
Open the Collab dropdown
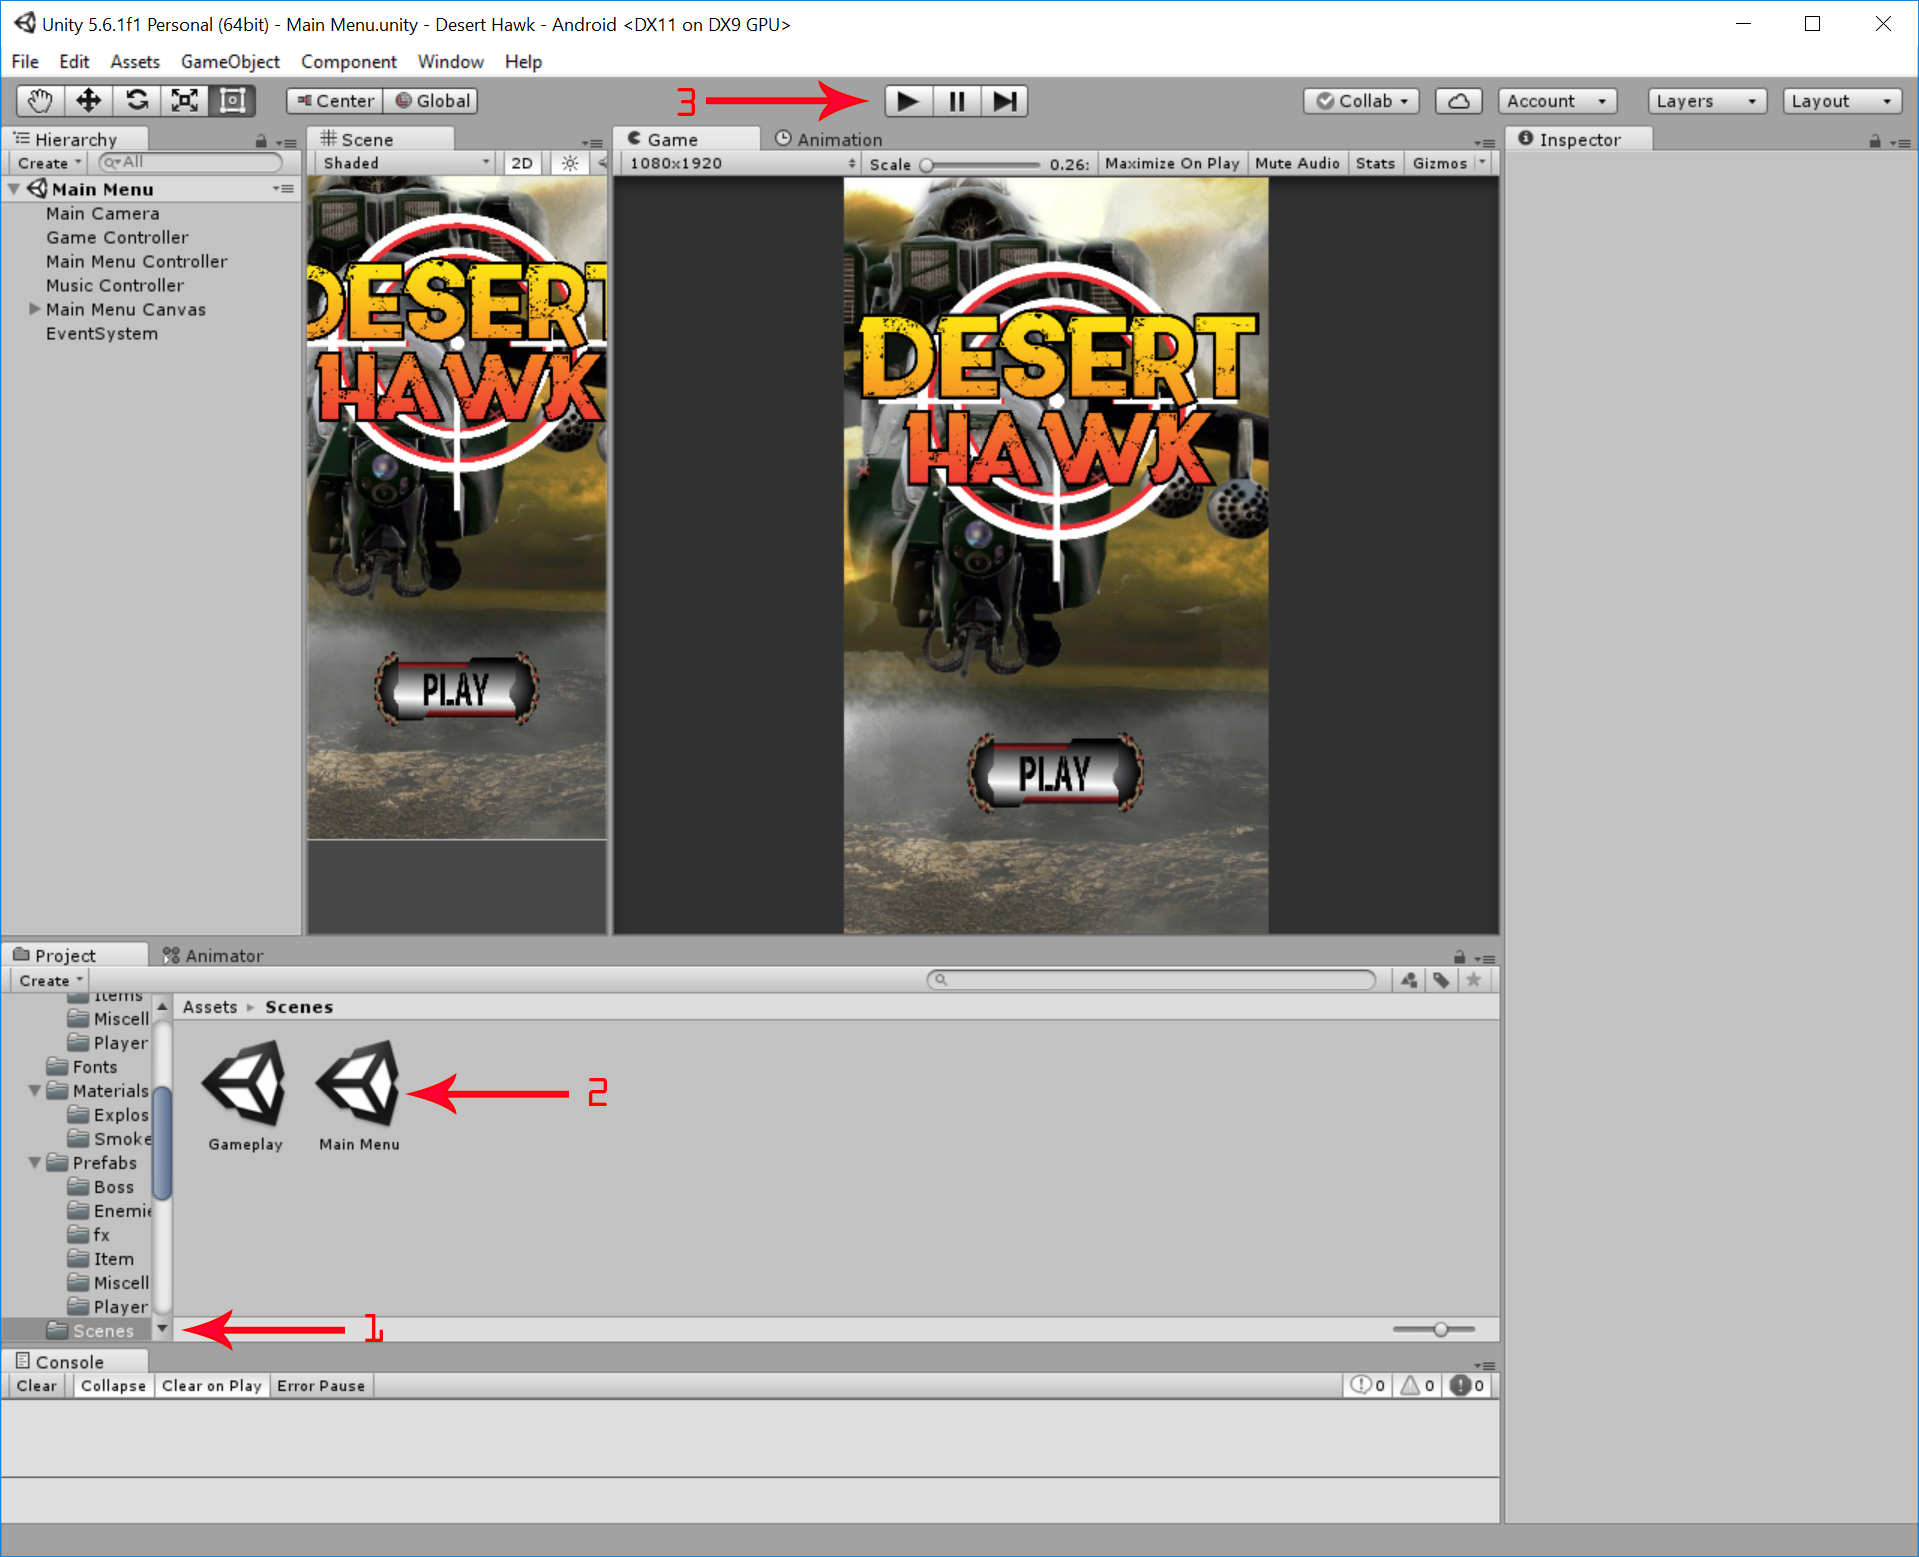pyautogui.click(x=1361, y=101)
